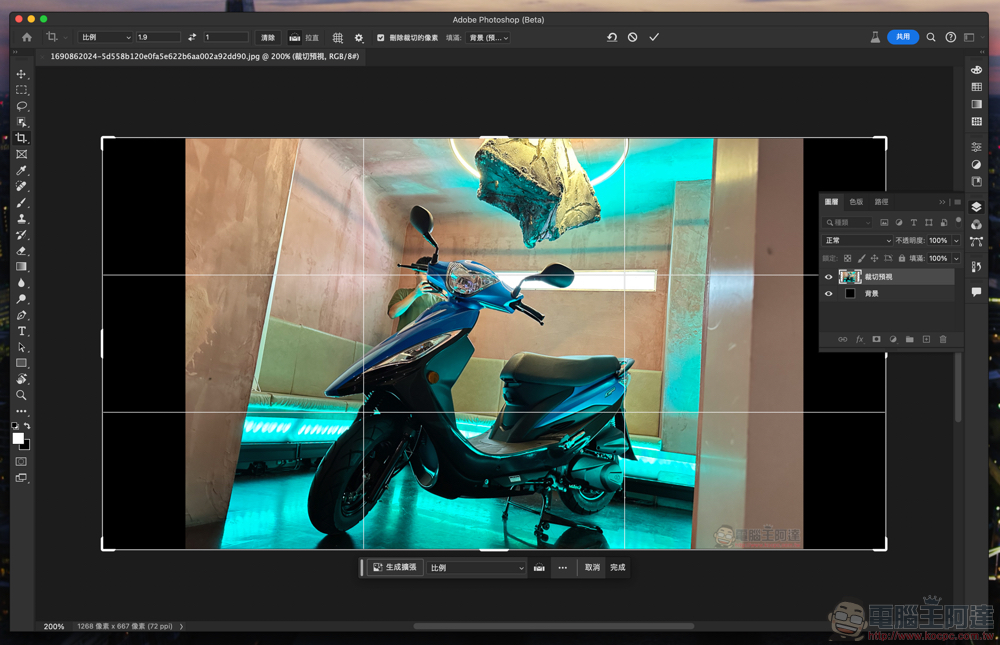Screen dimensions: 1000x645
Task: Select the Dodge tool
Action: [x=21, y=299]
